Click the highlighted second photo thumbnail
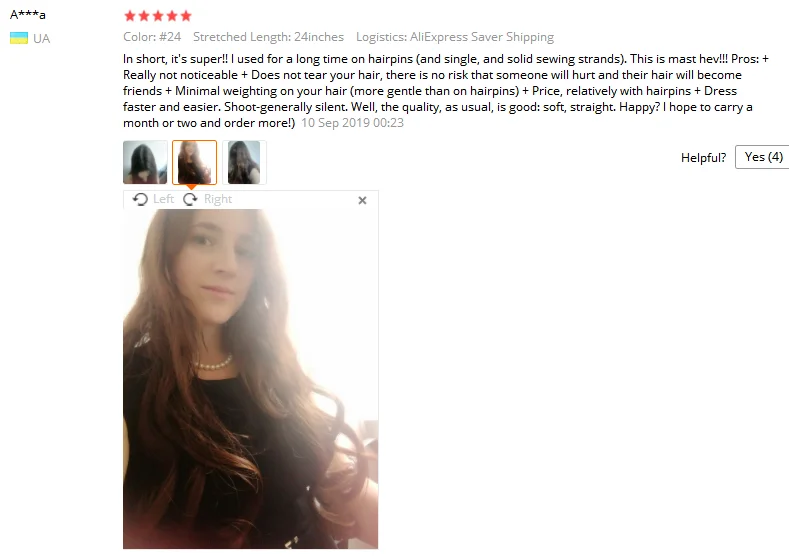 pos(194,162)
